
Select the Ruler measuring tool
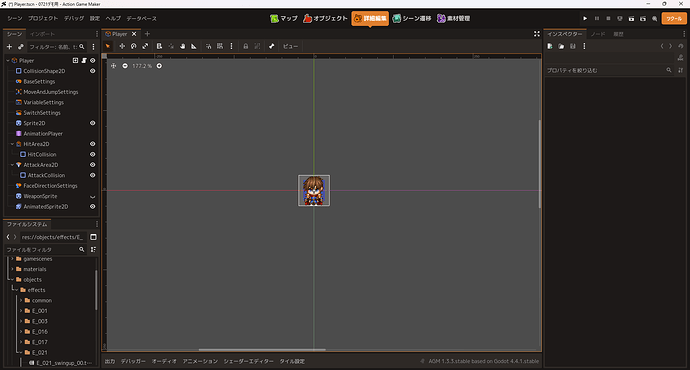tap(194, 46)
